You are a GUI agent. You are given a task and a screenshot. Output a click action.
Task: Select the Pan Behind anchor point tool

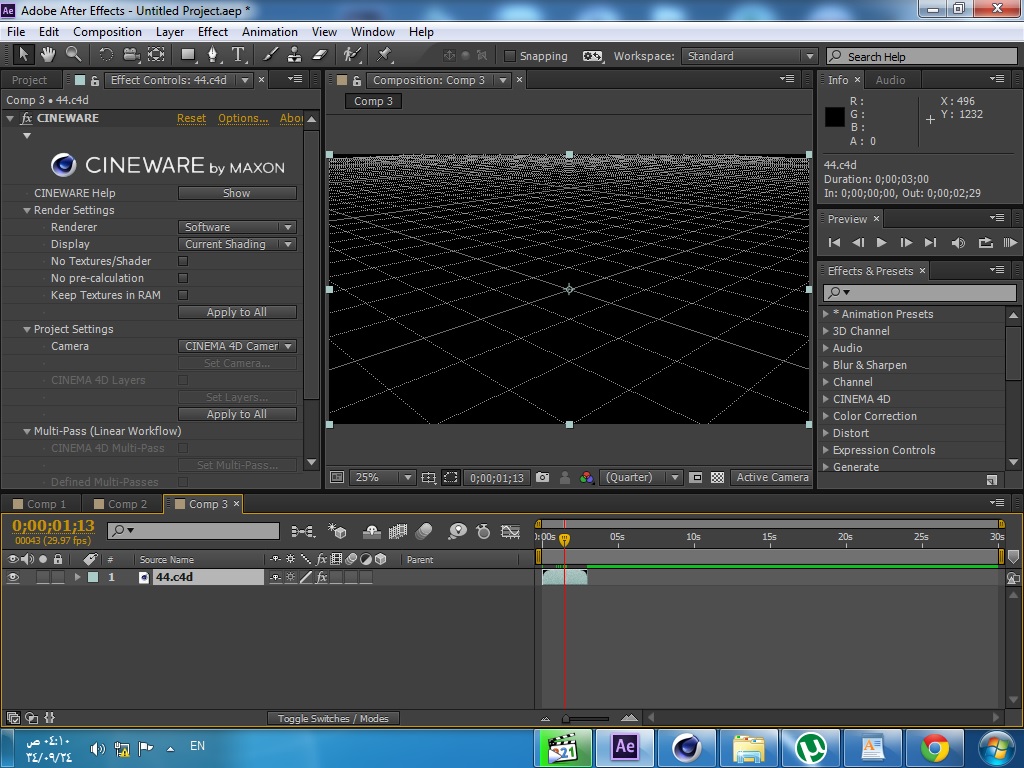click(x=156, y=55)
